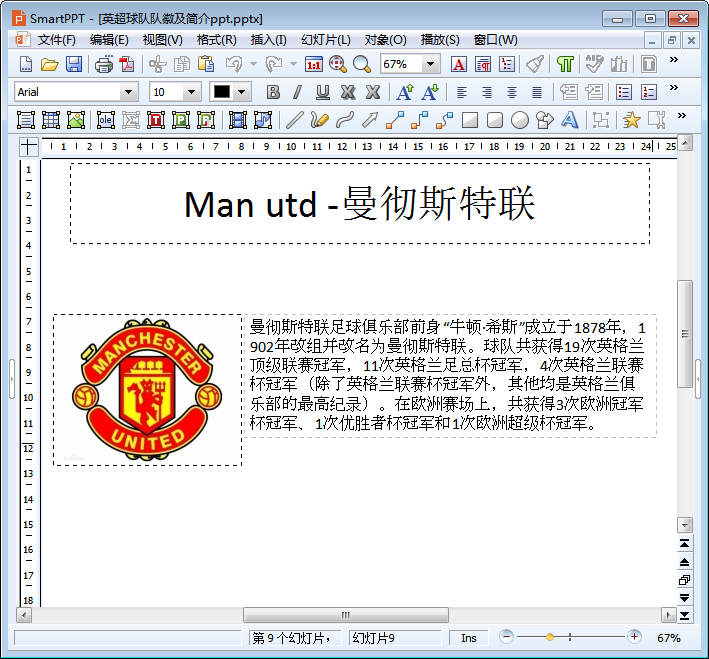Toggle bulleted list icon

click(624, 92)
